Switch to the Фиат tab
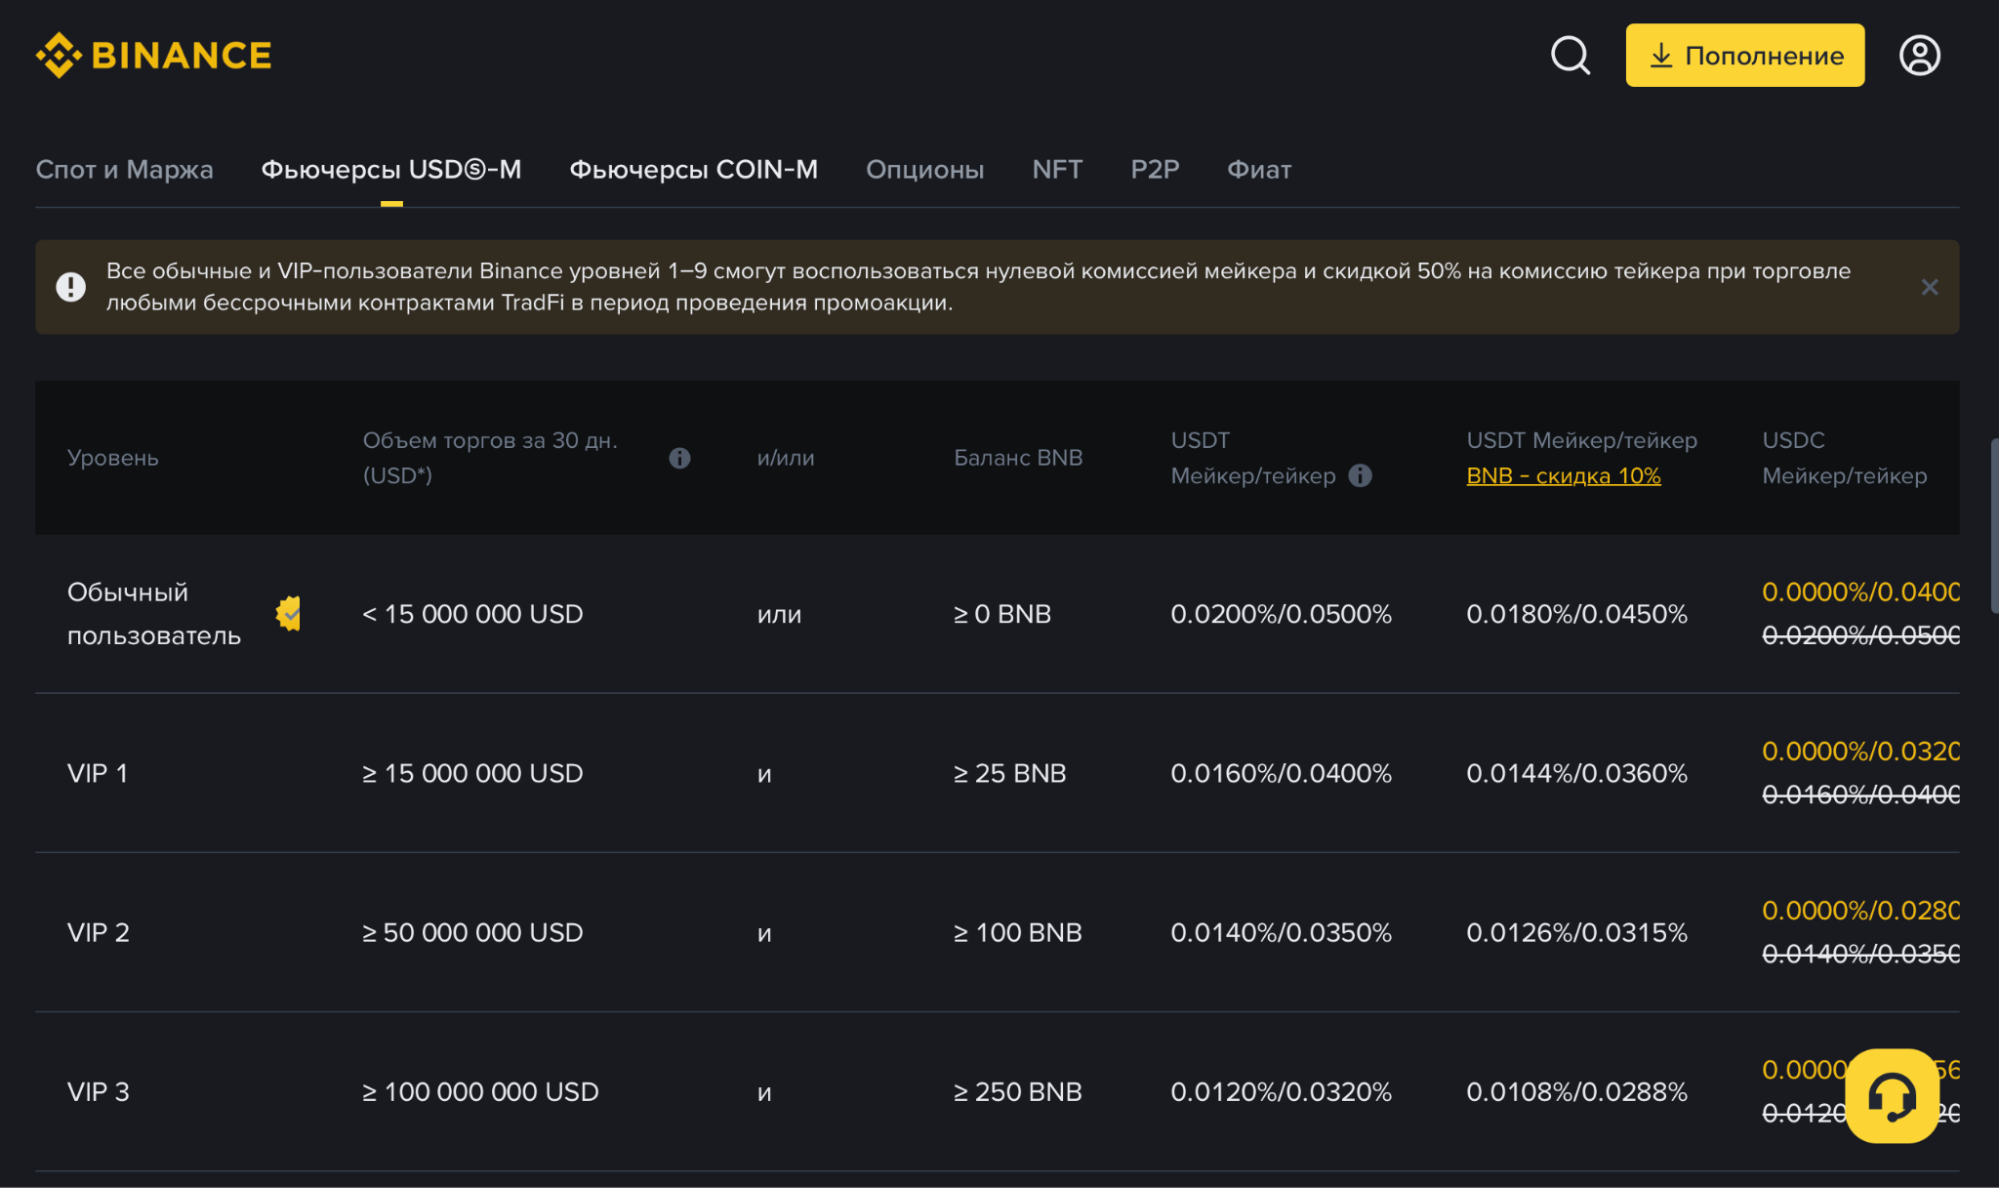This screenshot has height=1188, width=1999. (x=1259, y=170)
